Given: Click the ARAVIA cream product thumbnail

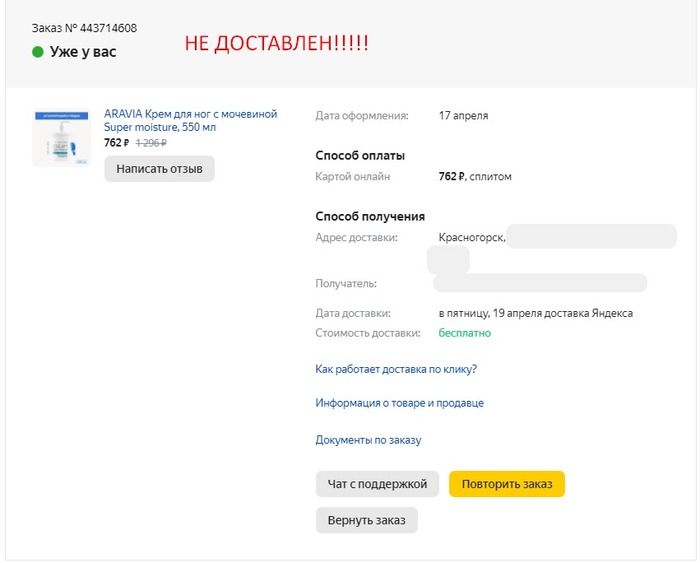Looking at the screenshot, I should click(x=62, y=138).
